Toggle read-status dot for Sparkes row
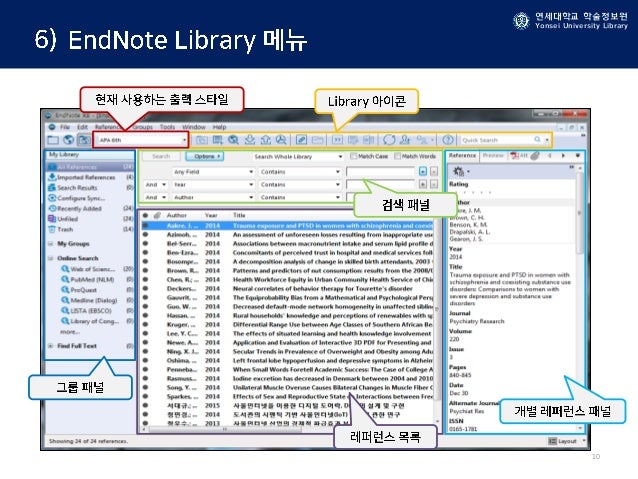Screen dimensions: 638x479 (x=145, y=396)
